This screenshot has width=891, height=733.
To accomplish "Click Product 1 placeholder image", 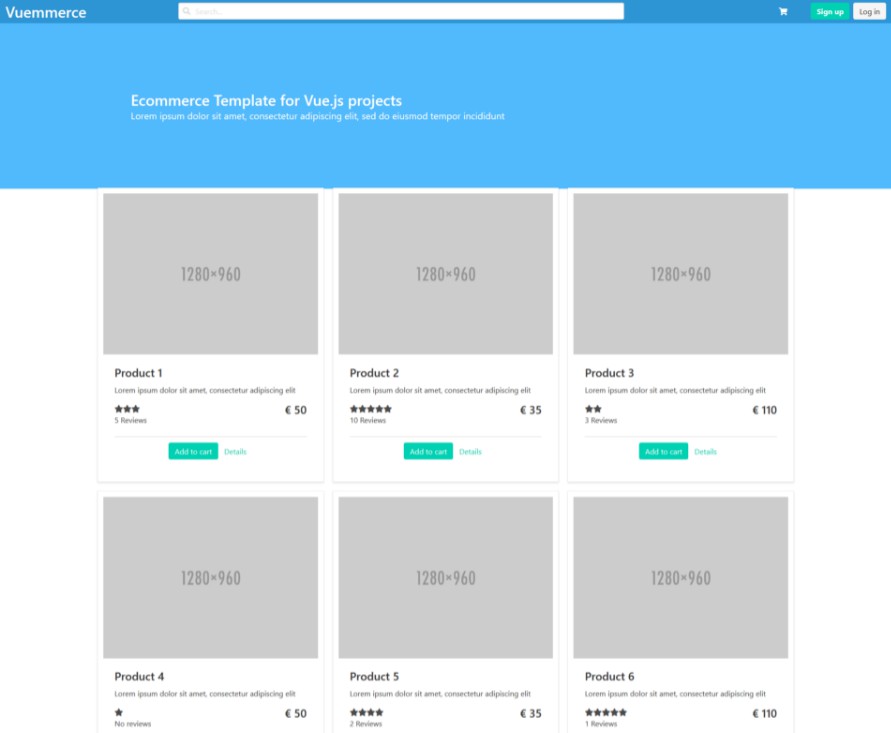I will pyautogui.click(x=210, y=274).
